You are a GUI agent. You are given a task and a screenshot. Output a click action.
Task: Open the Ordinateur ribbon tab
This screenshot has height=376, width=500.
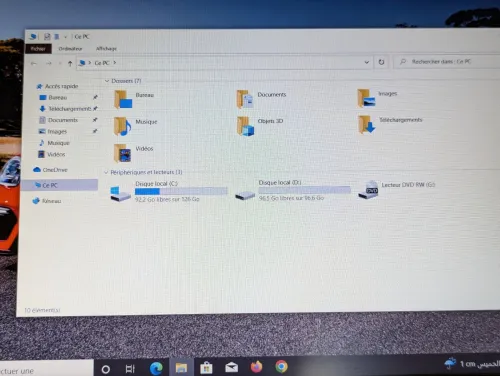pyautogui.click(x=70, y=49)
